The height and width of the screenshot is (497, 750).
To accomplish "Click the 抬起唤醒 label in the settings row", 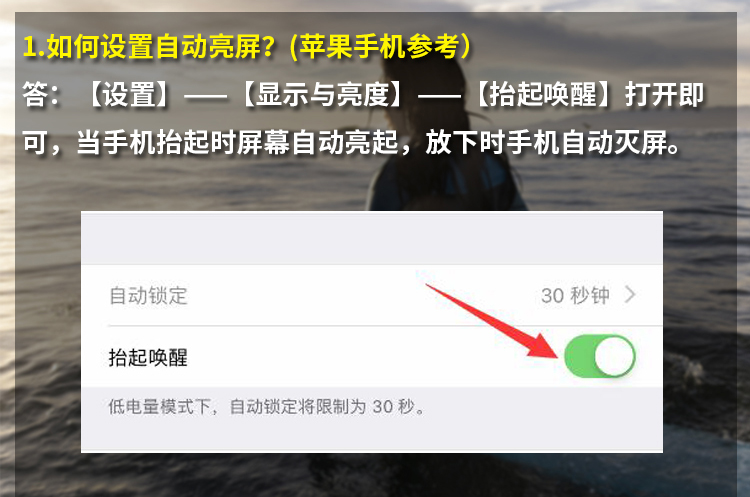I will [148, 357].
